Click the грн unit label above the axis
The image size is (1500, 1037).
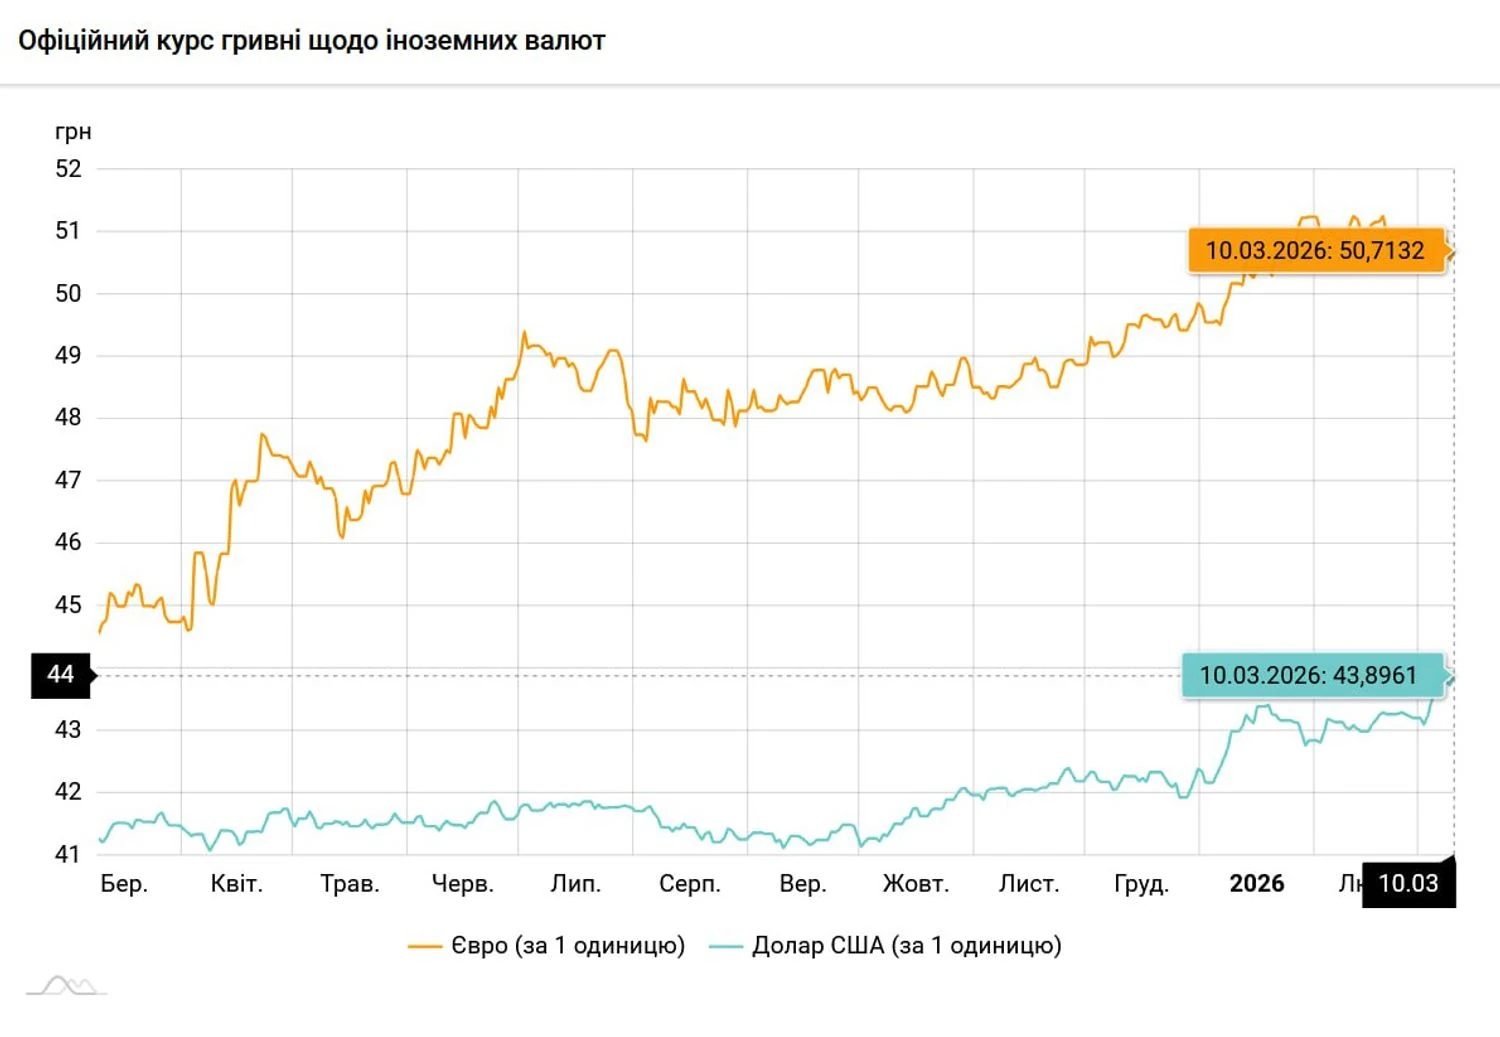(73, 132)
